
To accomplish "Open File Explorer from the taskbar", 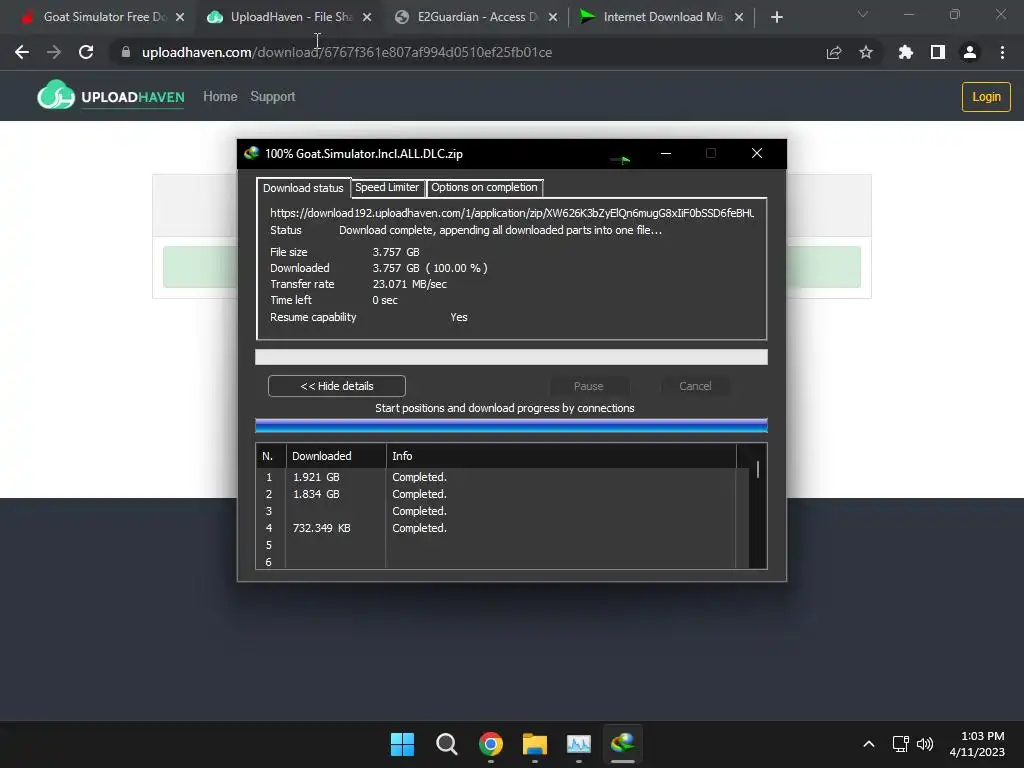I will click(535, 744).
